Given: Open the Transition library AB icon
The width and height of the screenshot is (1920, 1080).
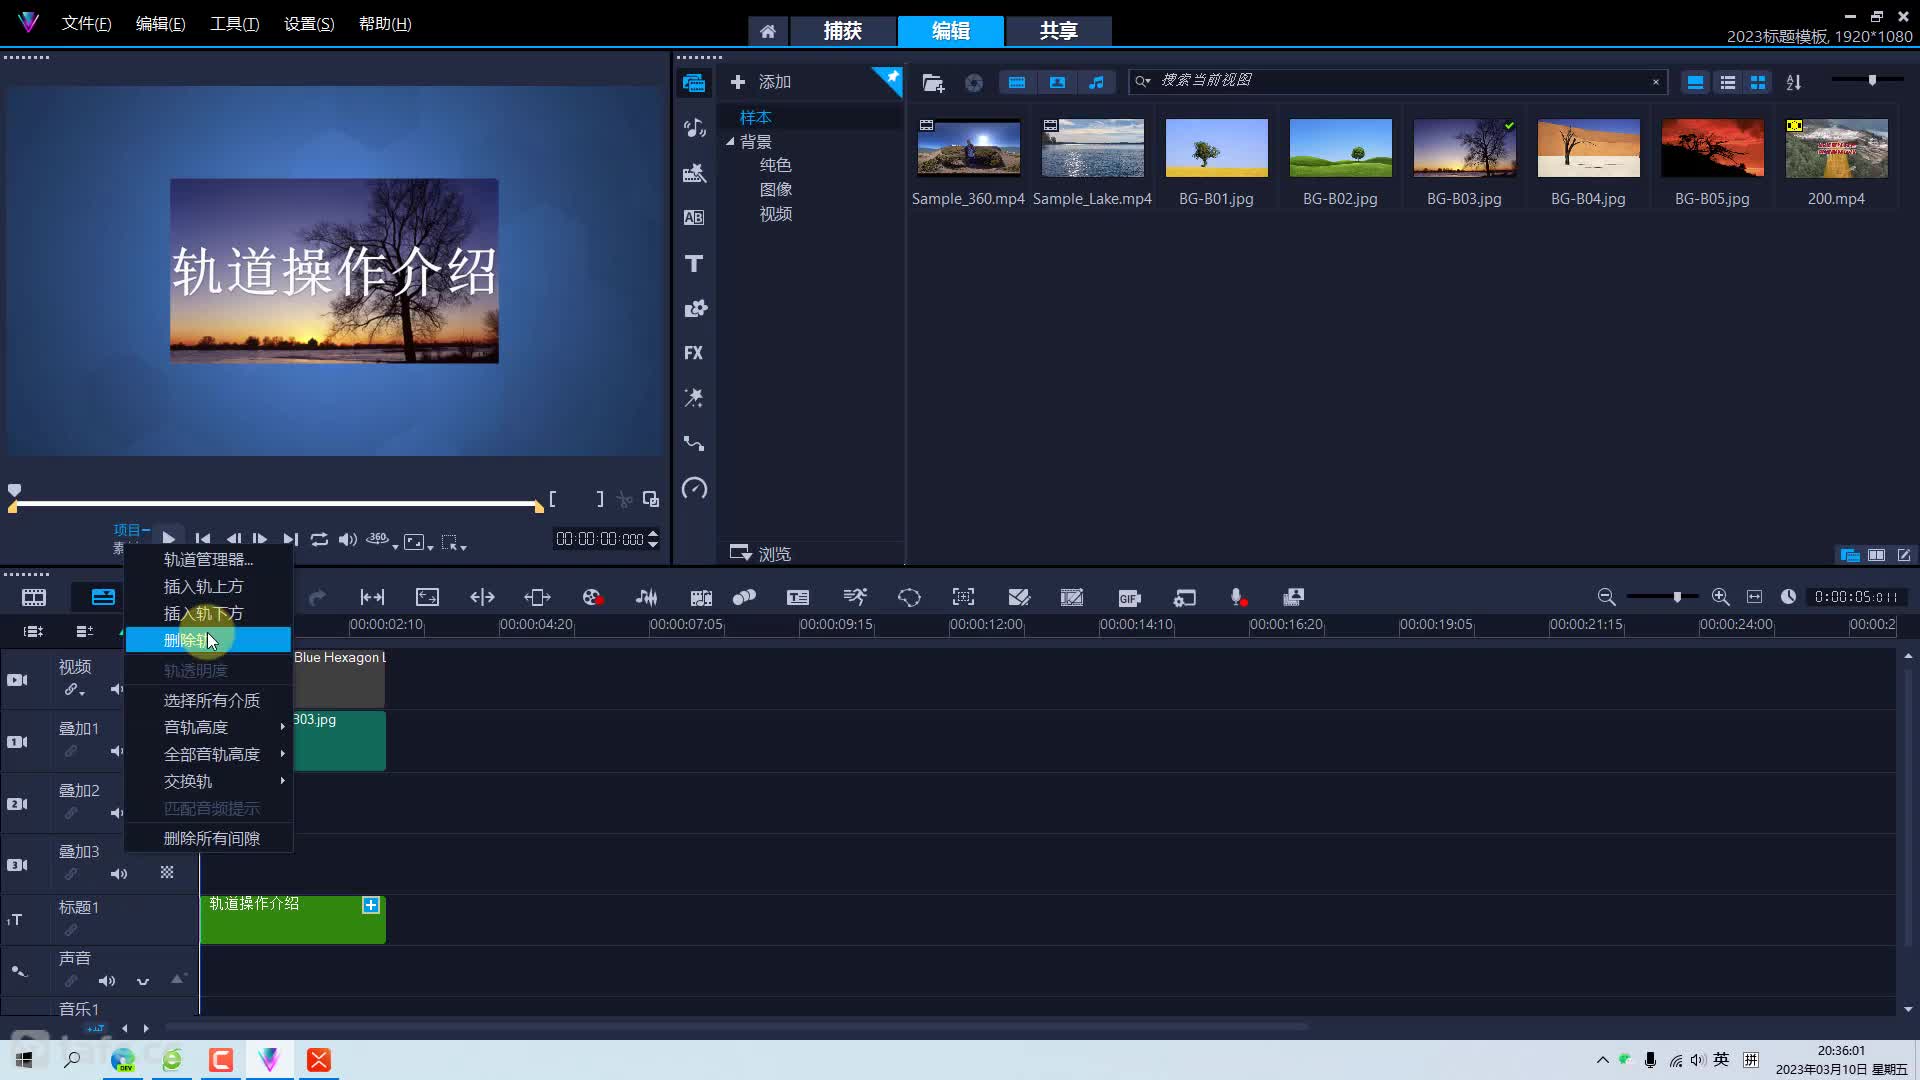Looking at the screenshot, I should click(694, 218).
